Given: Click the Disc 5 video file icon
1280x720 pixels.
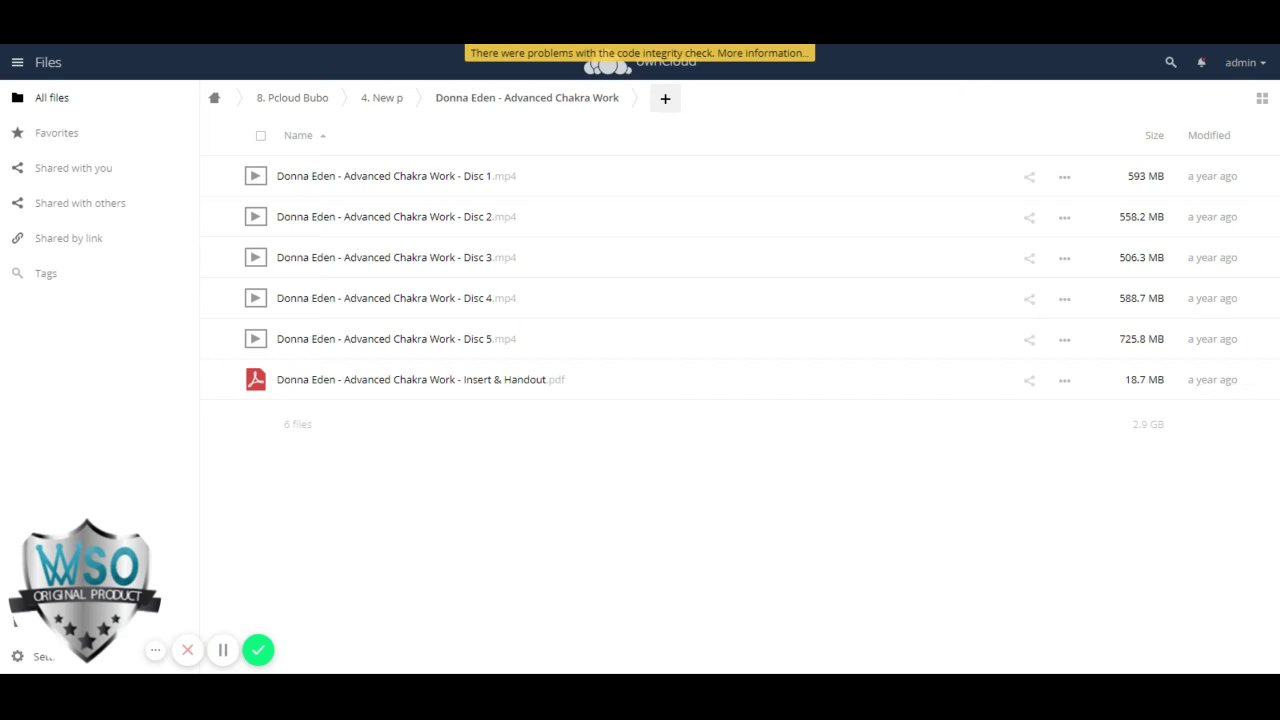Looking at the screenshot, I should 256,339.
